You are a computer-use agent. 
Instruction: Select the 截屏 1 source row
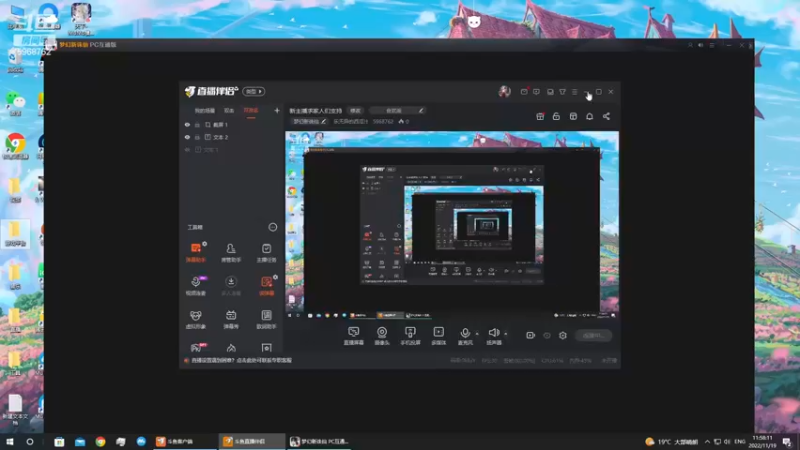click(x=232, y=124)
